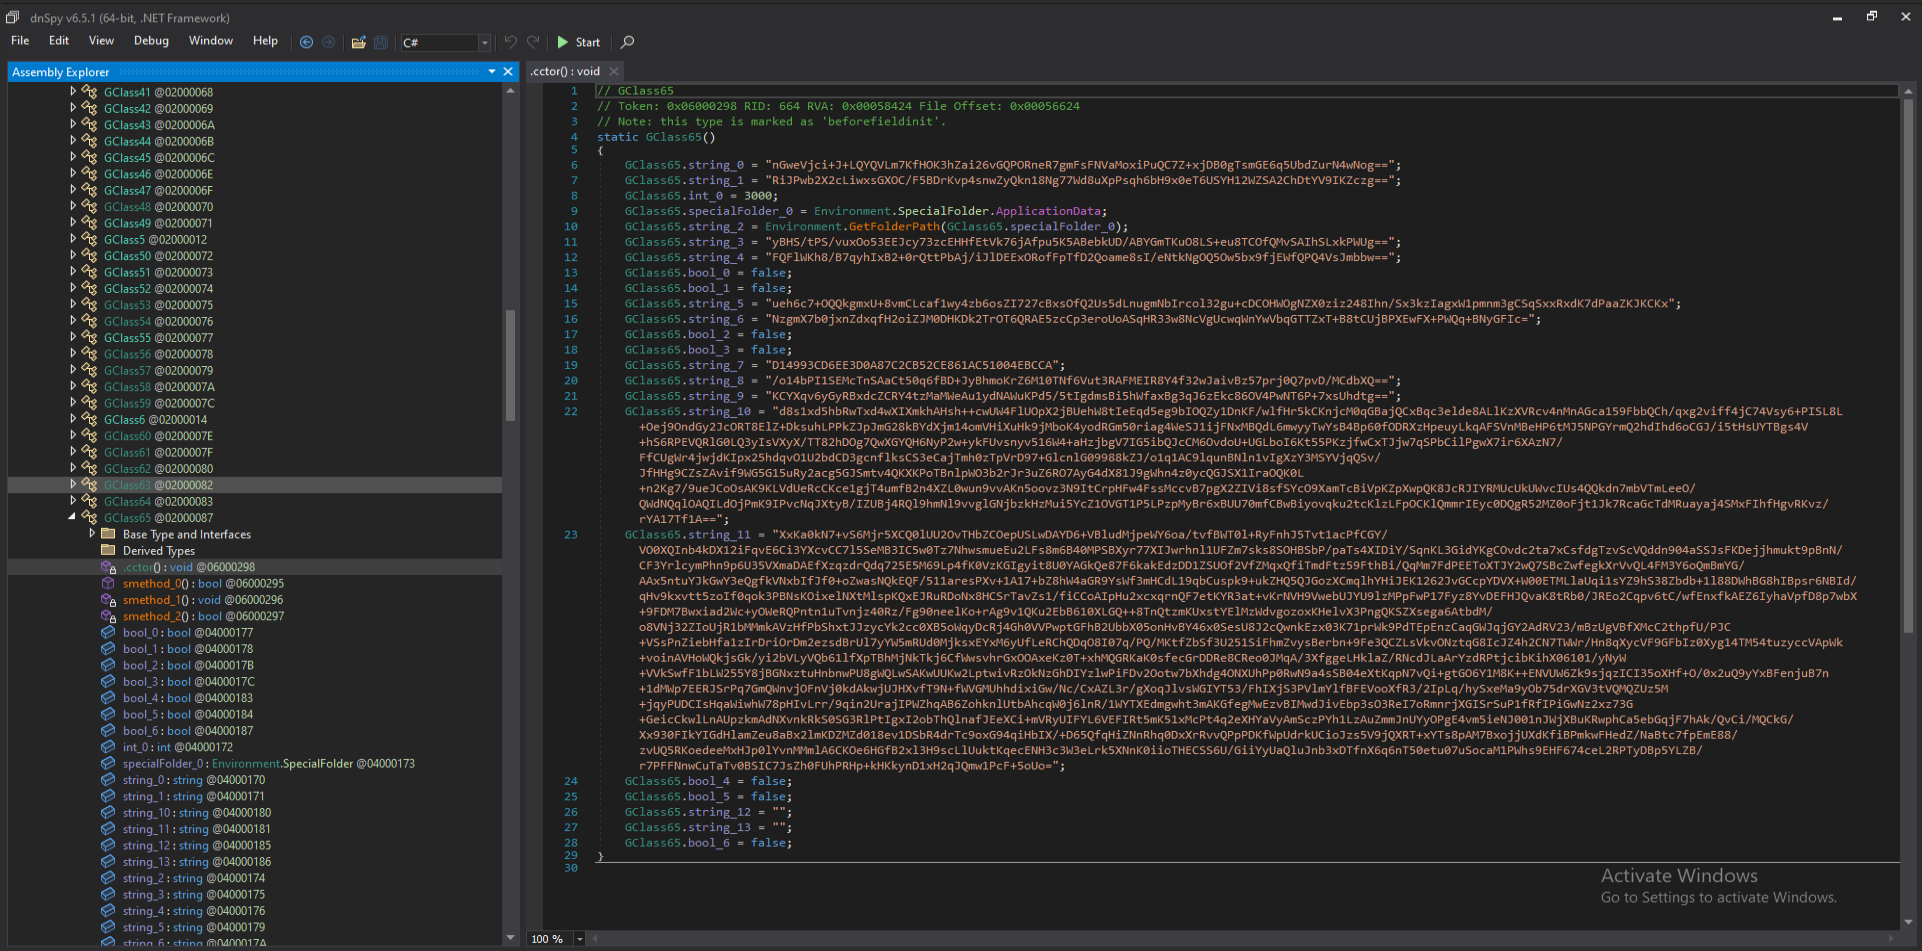Click the Redo toolbar icon
The height and width of the screenshot is (951, 1922).
click(533, 42)
